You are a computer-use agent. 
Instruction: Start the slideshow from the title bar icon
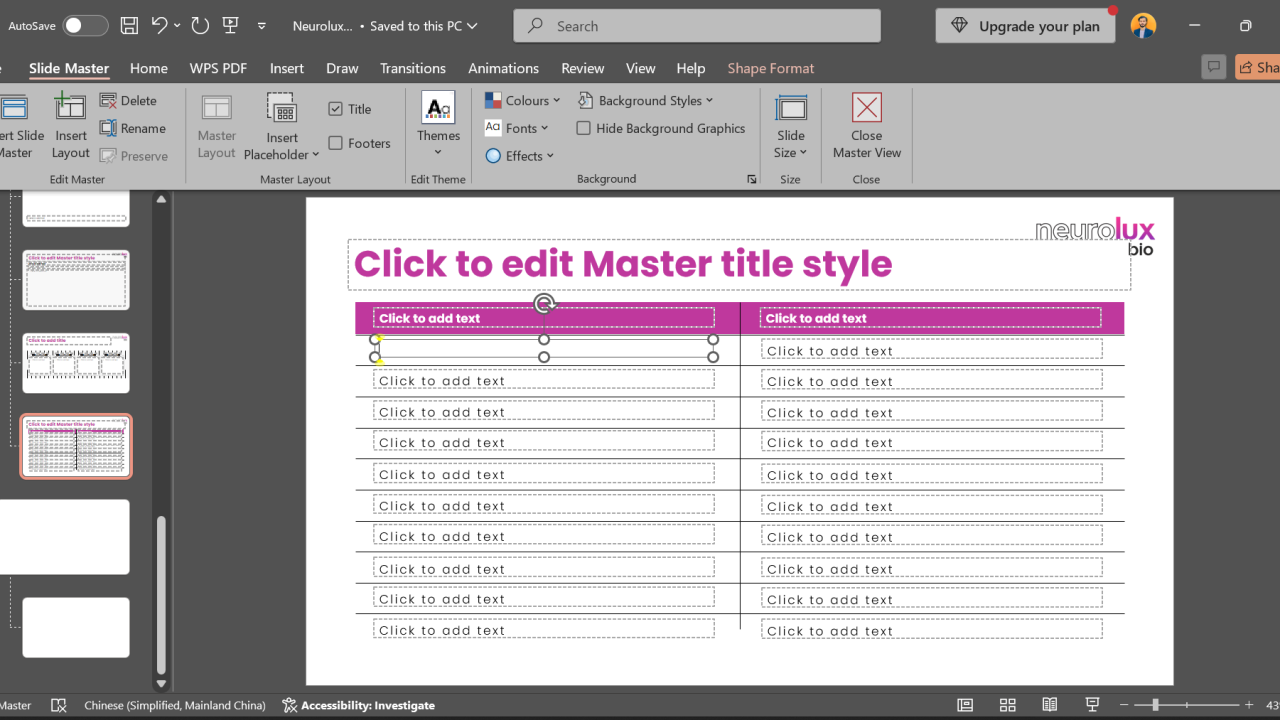pos(231,26)
